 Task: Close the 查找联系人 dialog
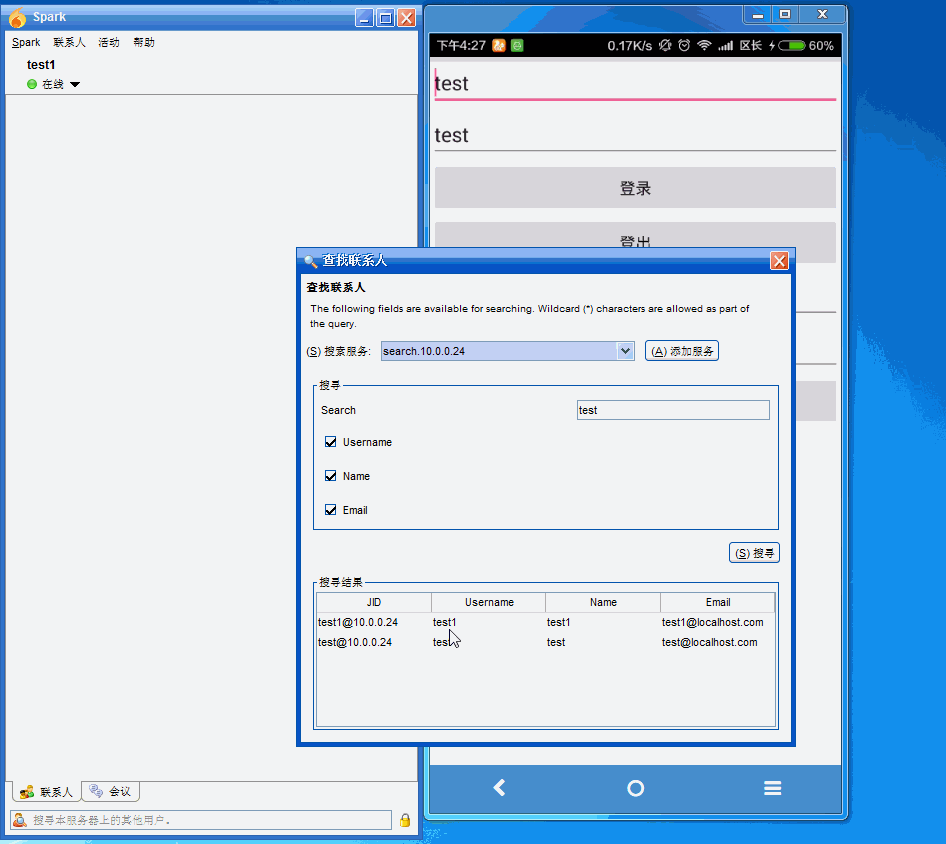779,261
